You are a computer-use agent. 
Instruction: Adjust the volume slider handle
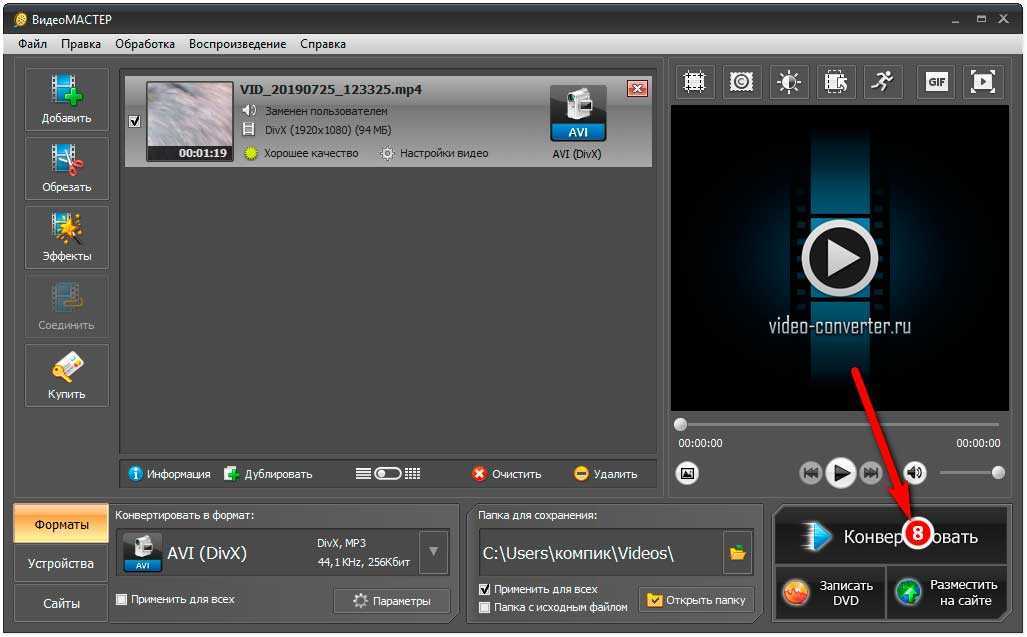[x=998, y=473]
